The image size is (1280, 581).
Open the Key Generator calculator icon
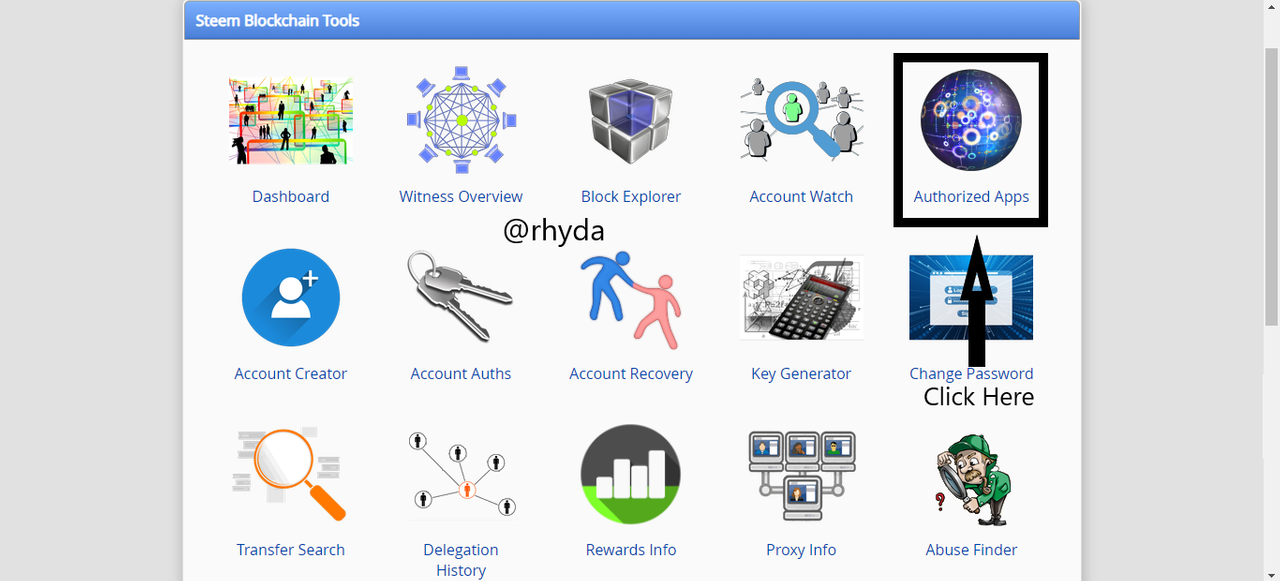(801, 297)
